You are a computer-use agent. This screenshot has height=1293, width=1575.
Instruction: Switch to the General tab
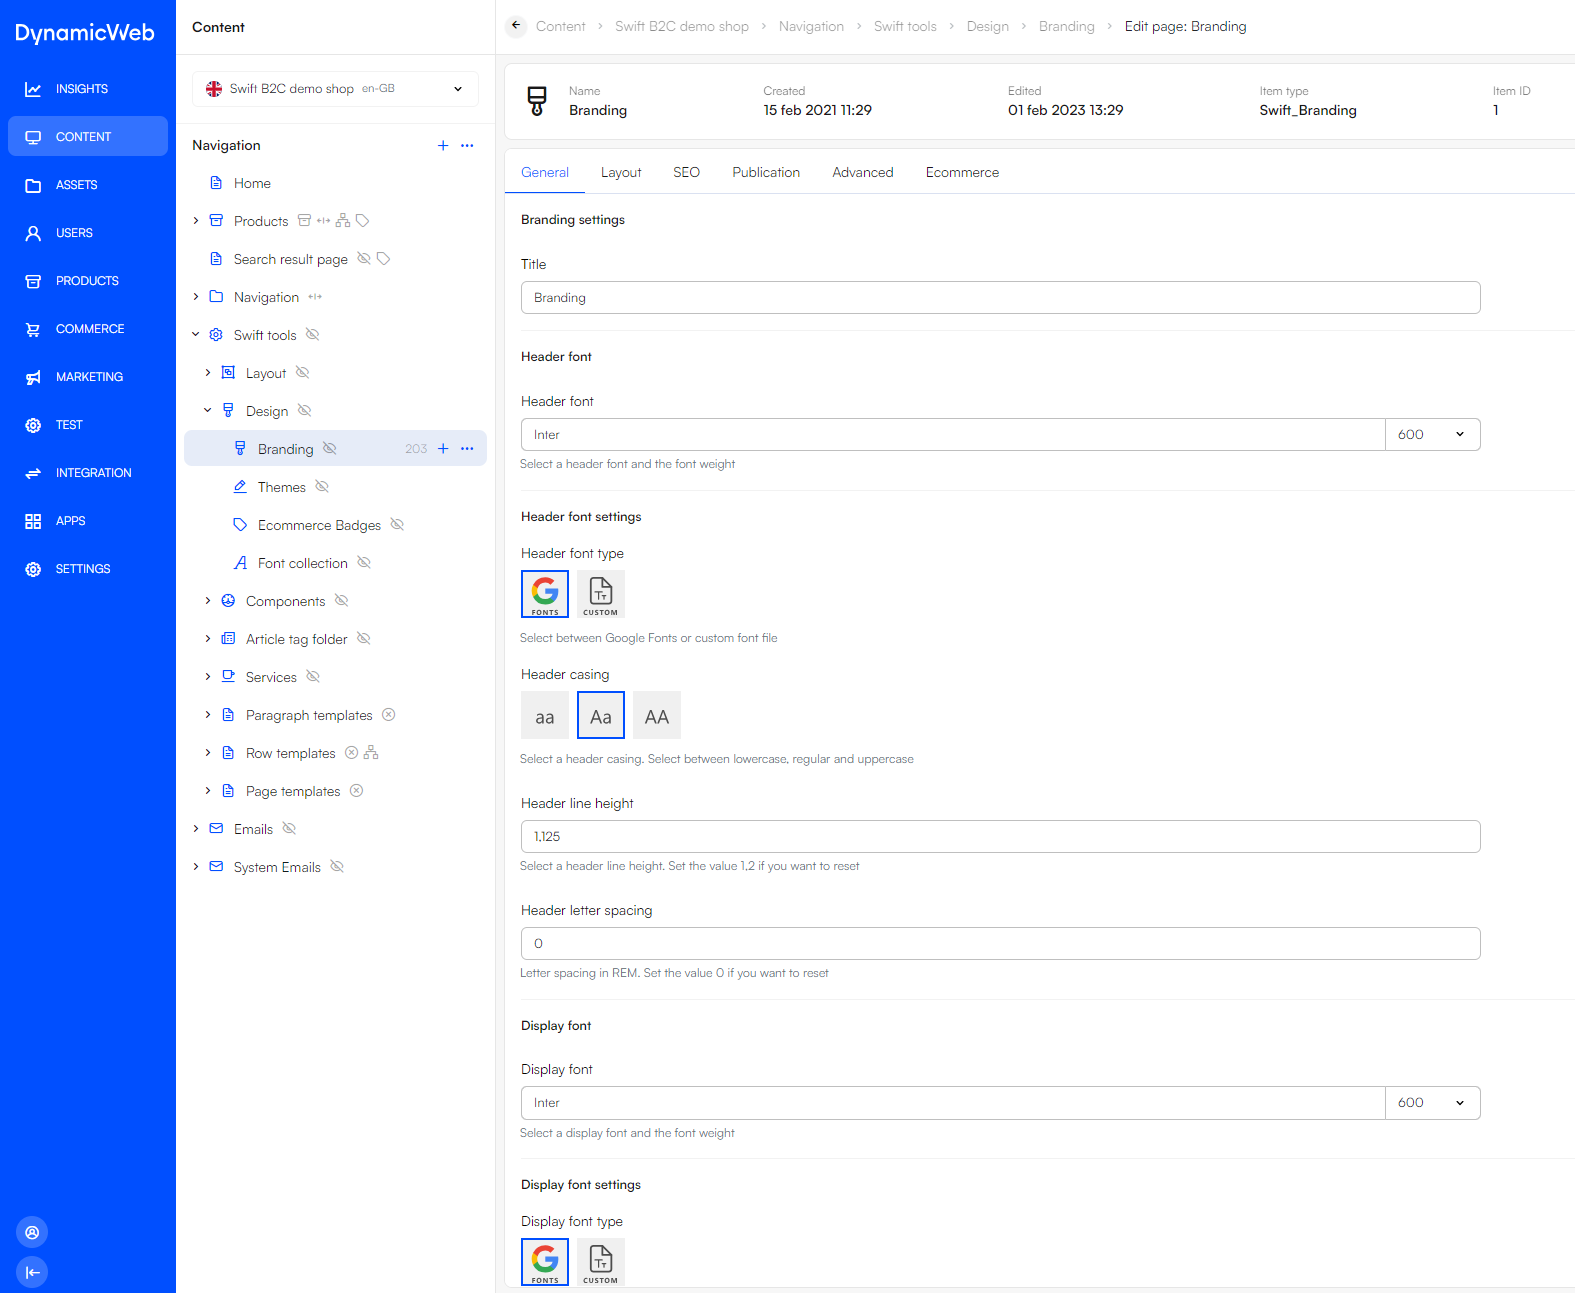click(x=545, y=172)
